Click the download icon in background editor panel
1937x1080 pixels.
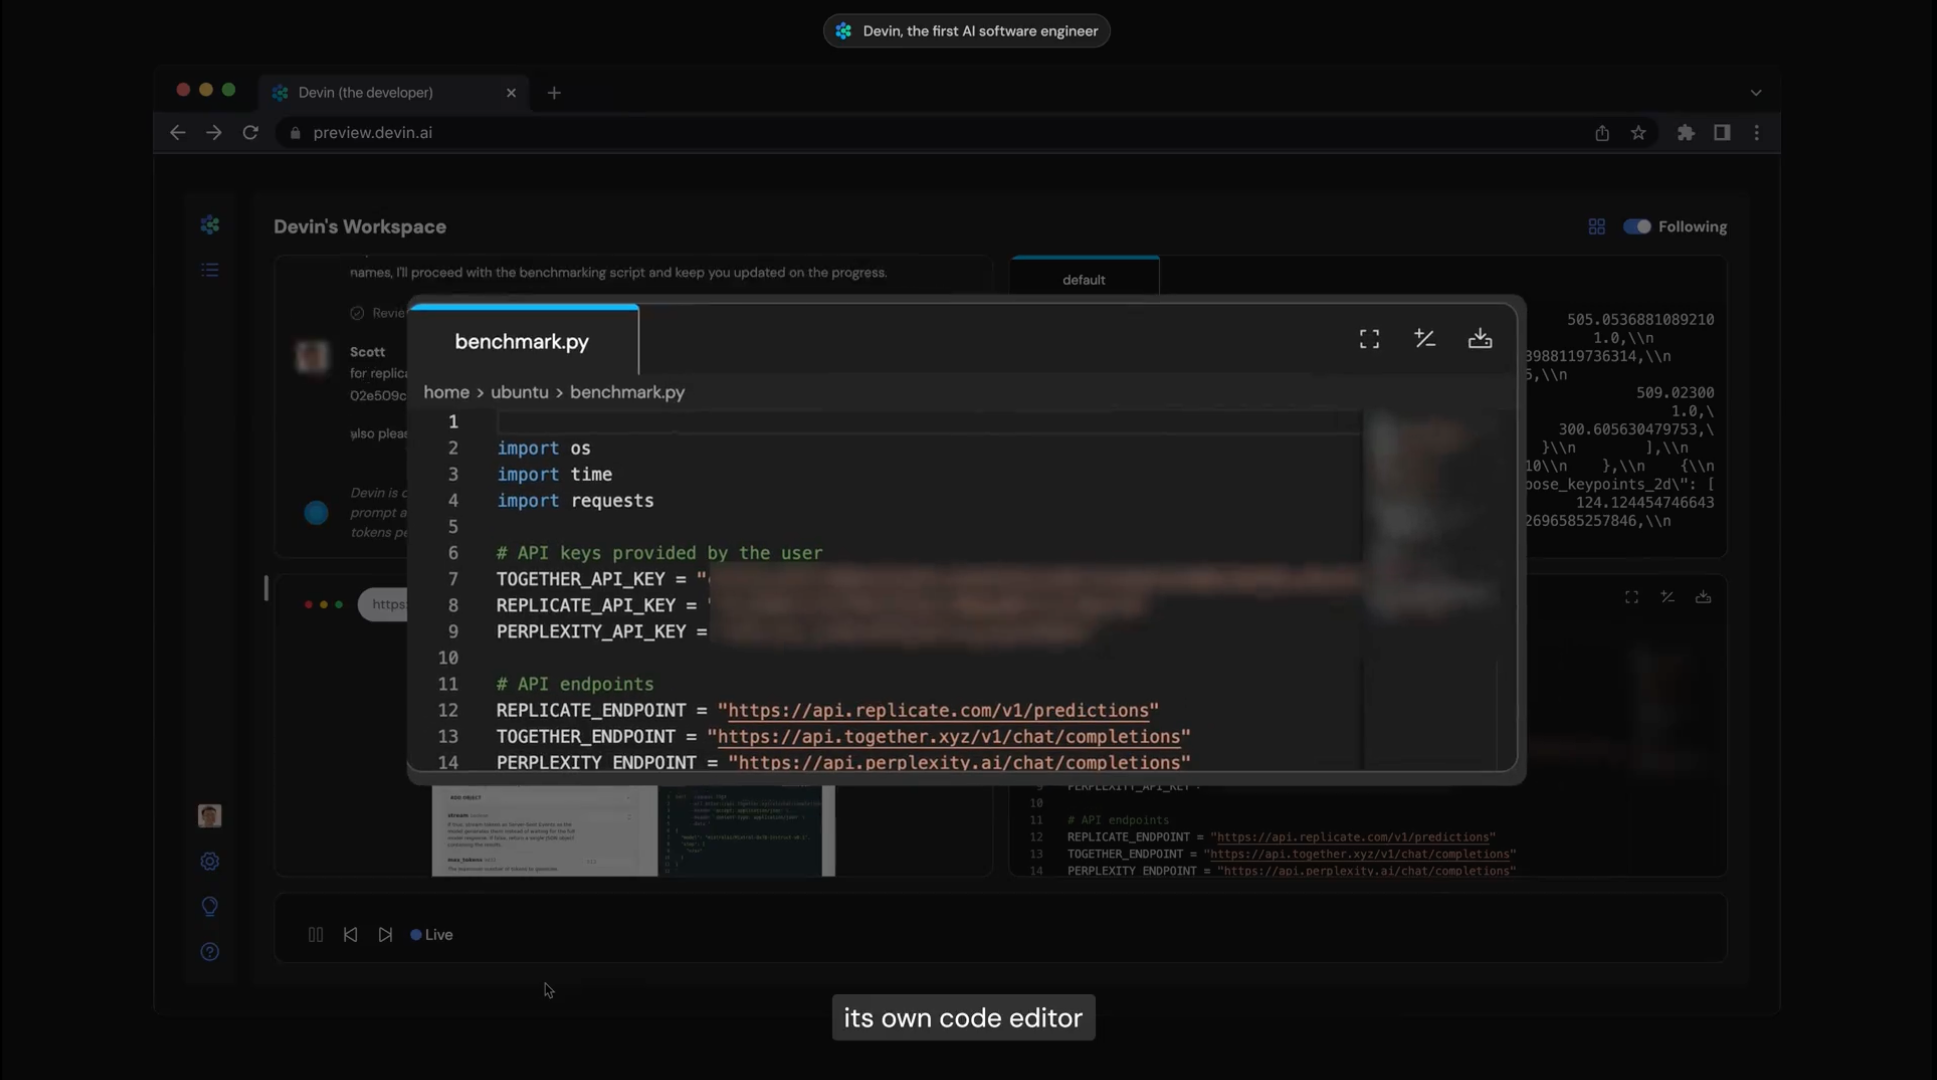point(1703,597)
